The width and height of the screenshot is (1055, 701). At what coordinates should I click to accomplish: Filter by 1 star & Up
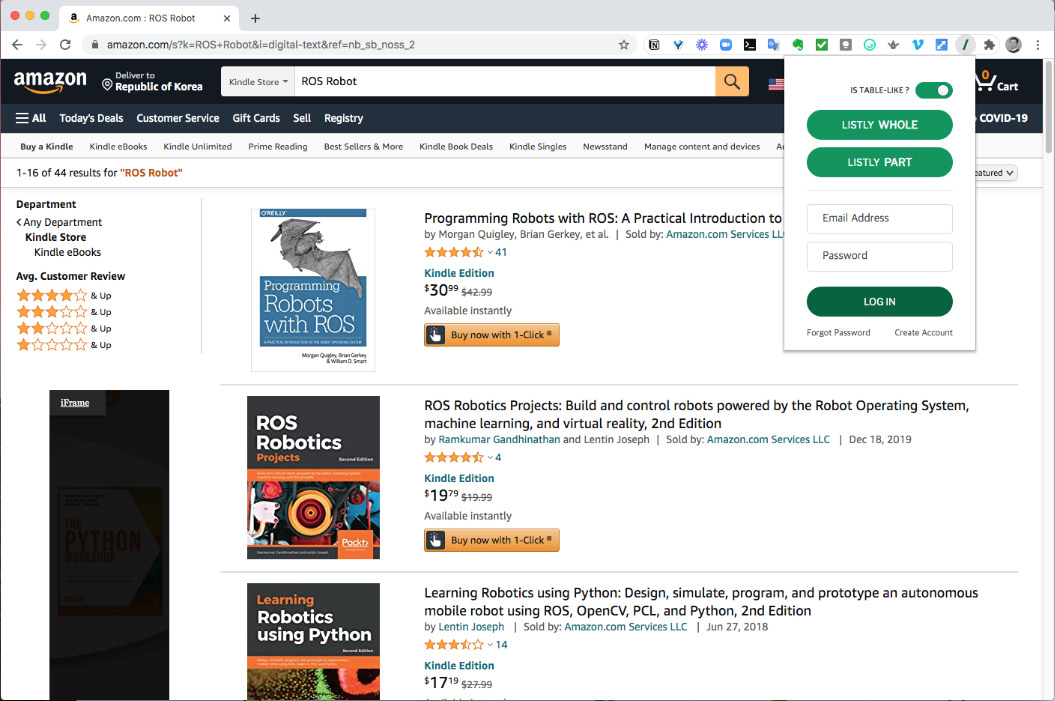click(64, 345)
